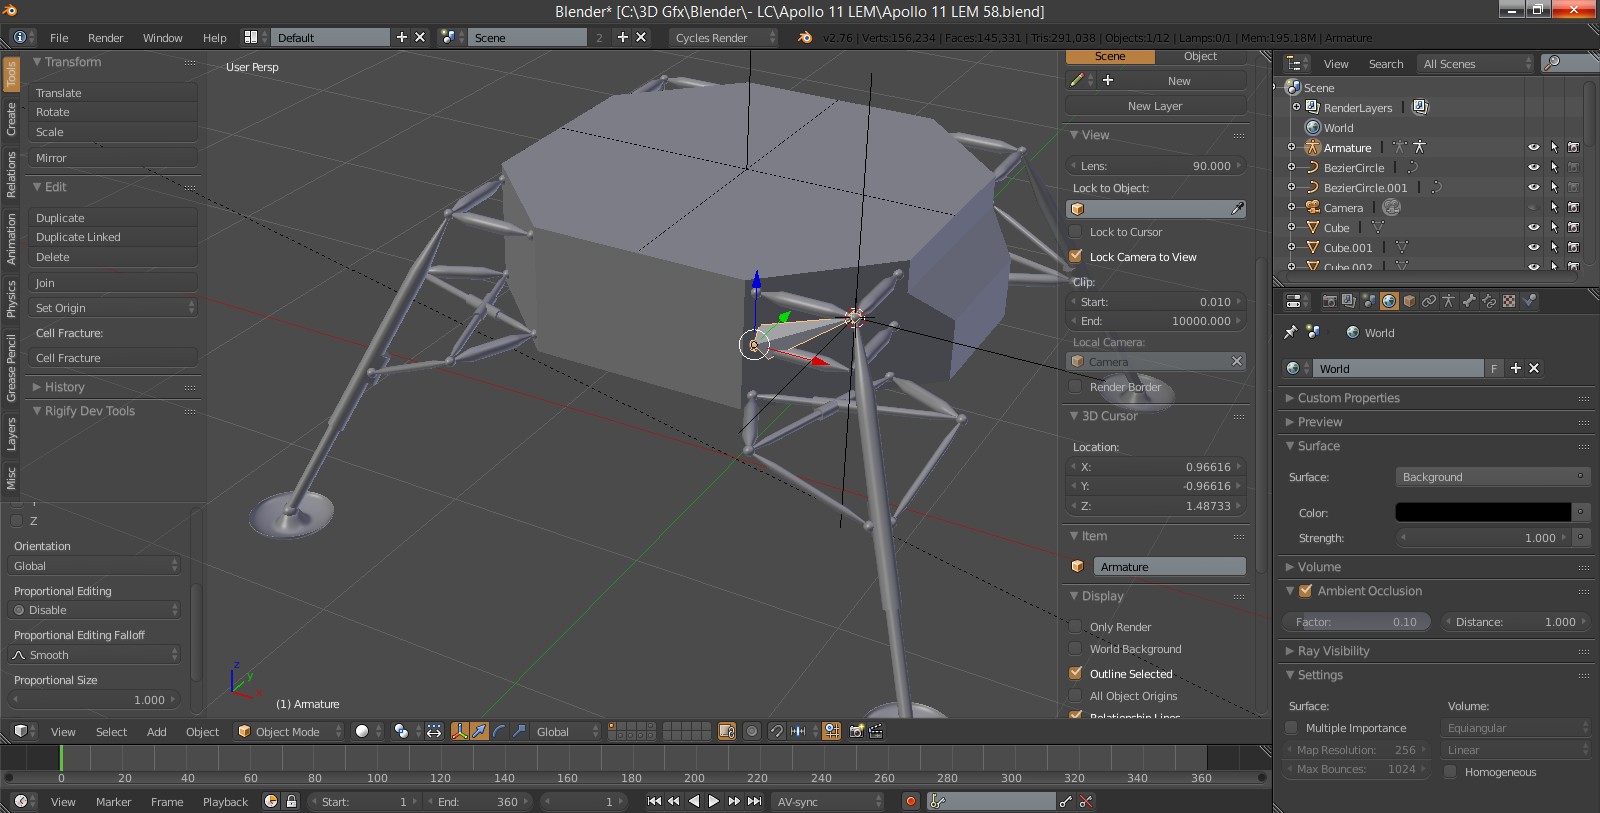Select the scale manipulator icon

point(519,731)
